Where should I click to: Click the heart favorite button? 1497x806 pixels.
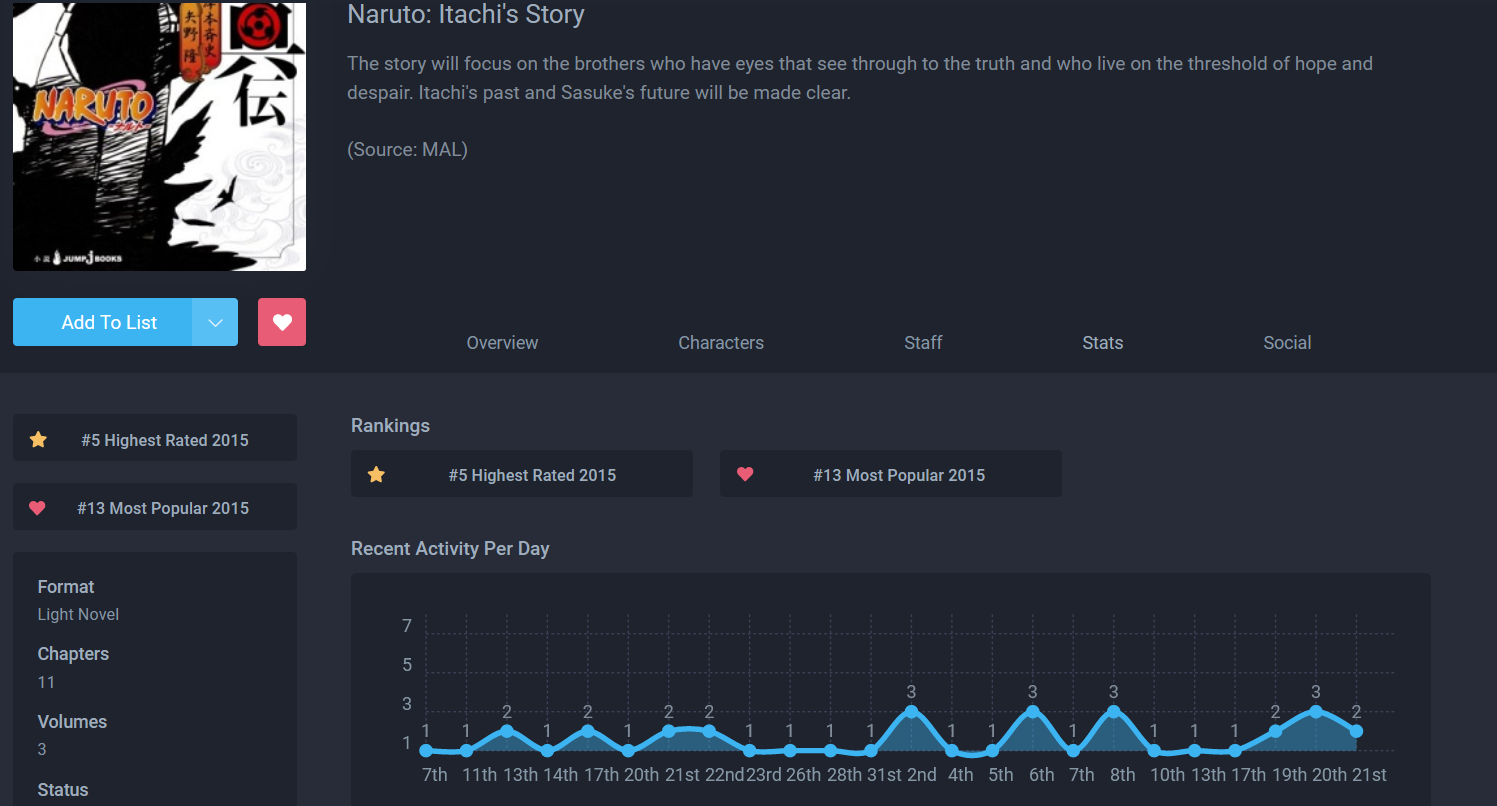pos(282,322)
